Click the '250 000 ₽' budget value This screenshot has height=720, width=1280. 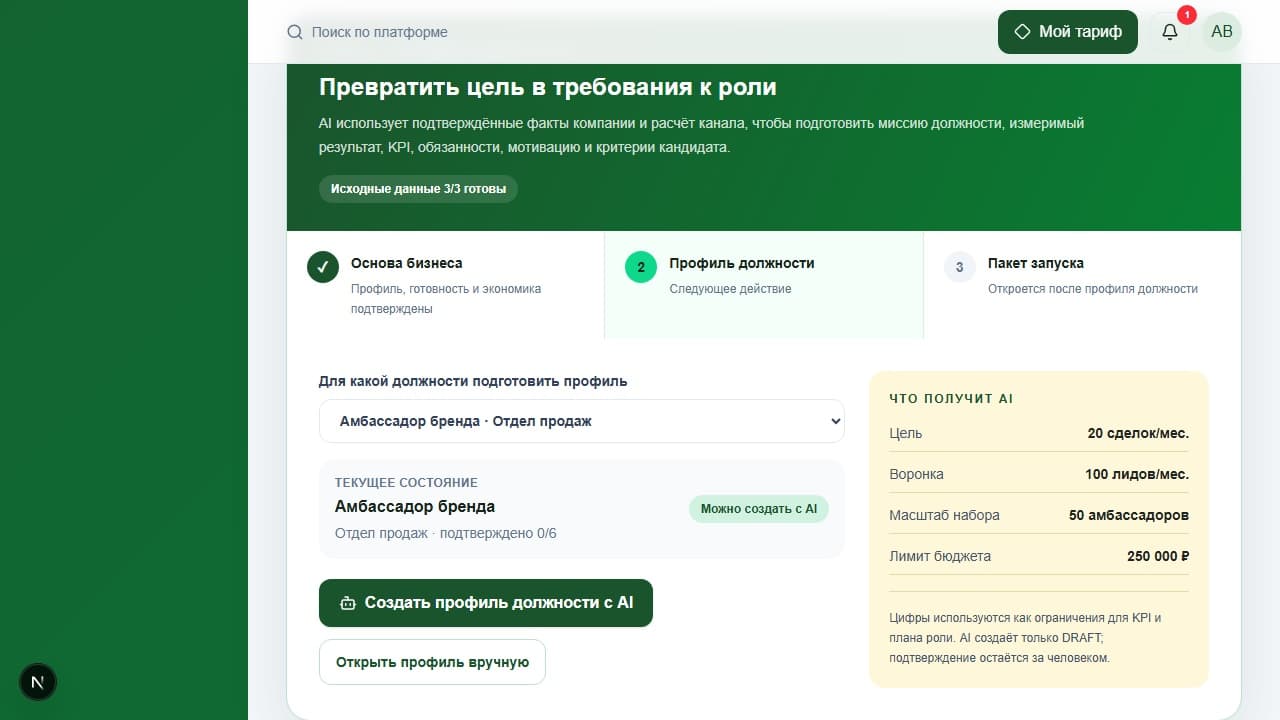click(x=1158, y=556)
